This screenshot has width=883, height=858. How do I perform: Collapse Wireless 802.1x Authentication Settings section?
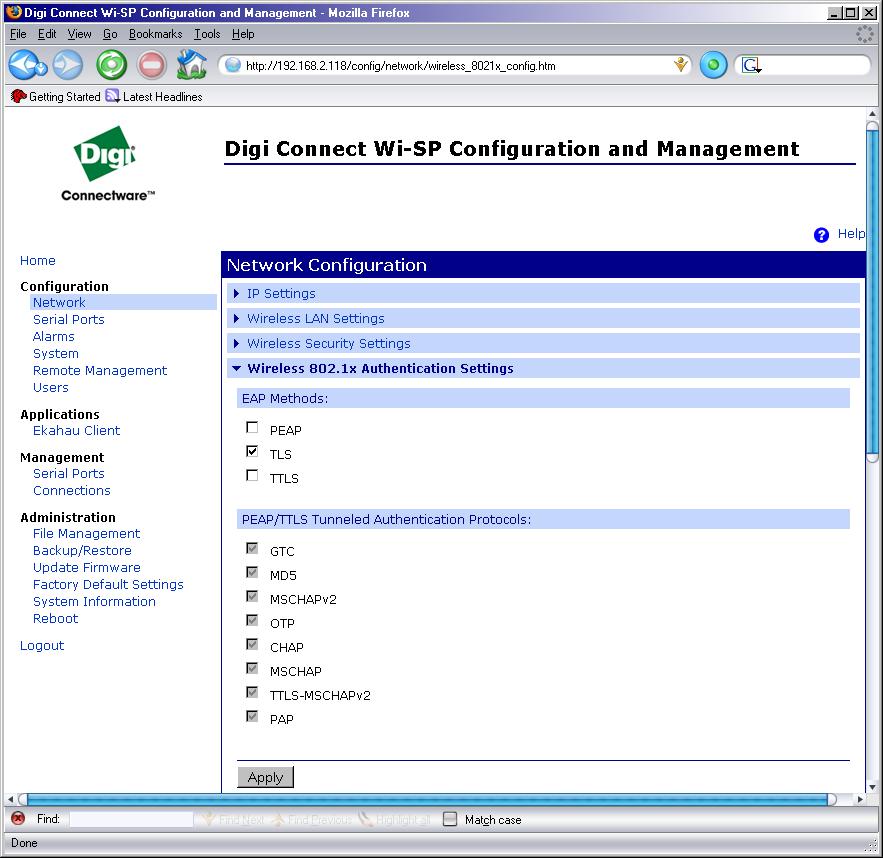(x=380, y=369)
